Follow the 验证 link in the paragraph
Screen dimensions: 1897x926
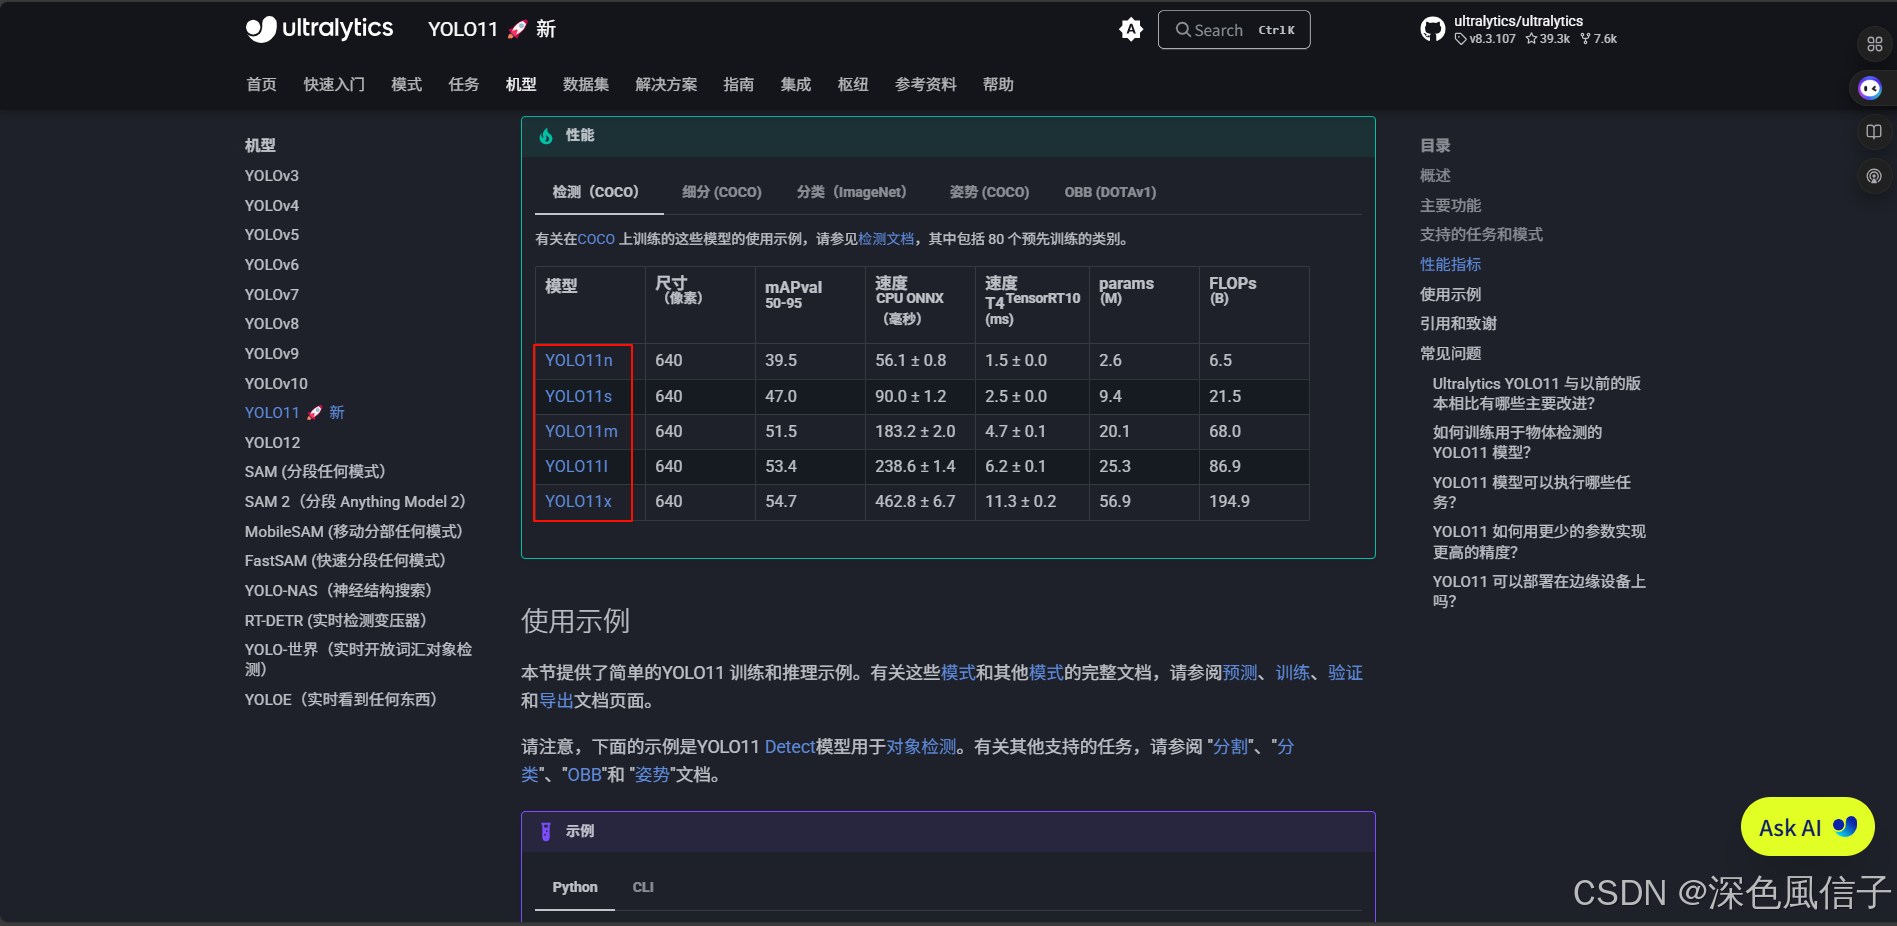(1345, 673)
